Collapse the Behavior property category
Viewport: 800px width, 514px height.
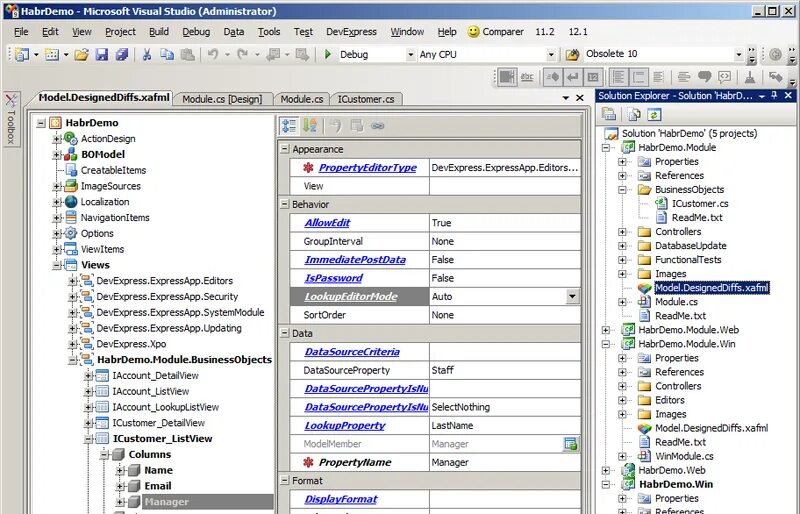click(x=284, y=205)
